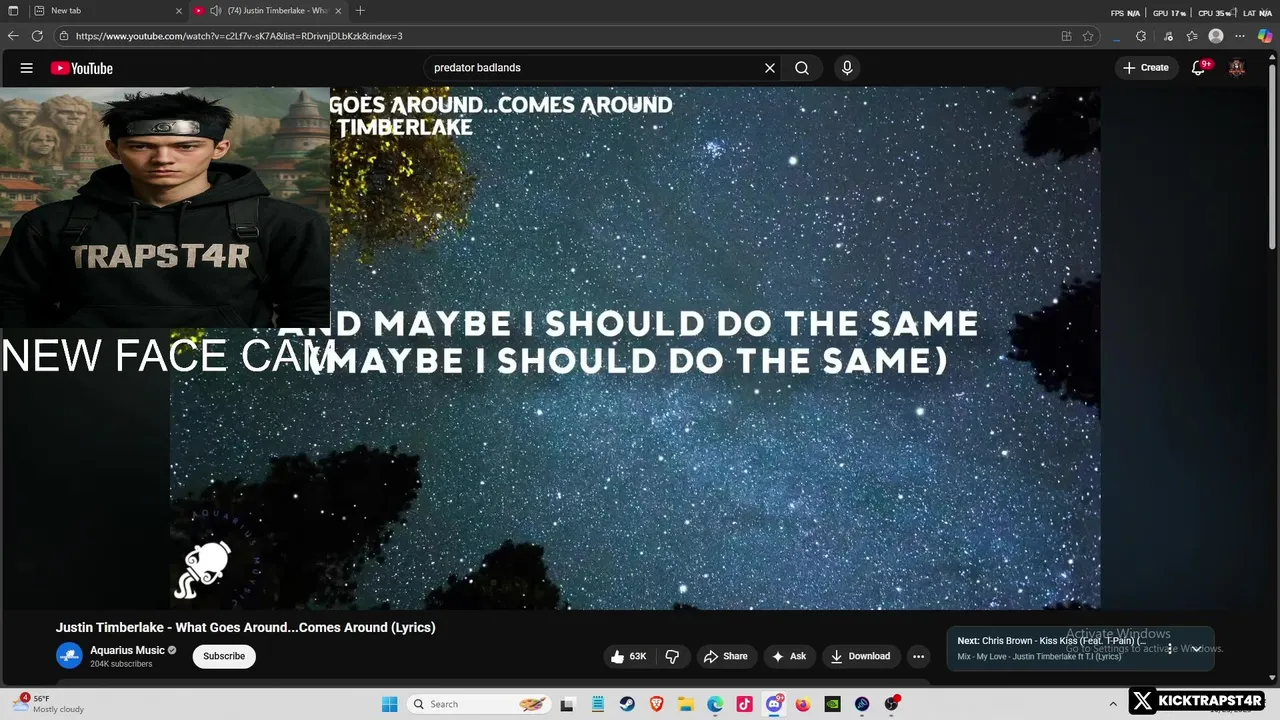Open TikTok from the taskbar

coord(744,704)
